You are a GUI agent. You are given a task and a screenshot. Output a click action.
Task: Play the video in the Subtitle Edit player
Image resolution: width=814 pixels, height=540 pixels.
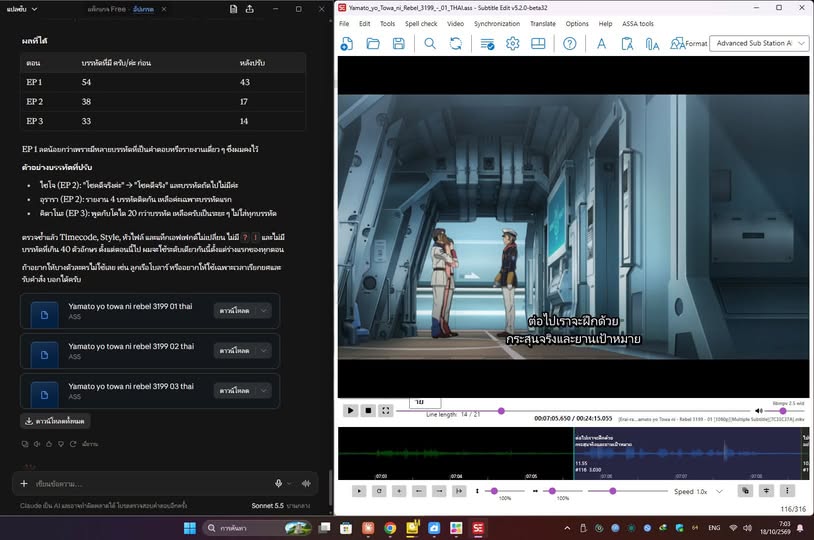[350, 411]
